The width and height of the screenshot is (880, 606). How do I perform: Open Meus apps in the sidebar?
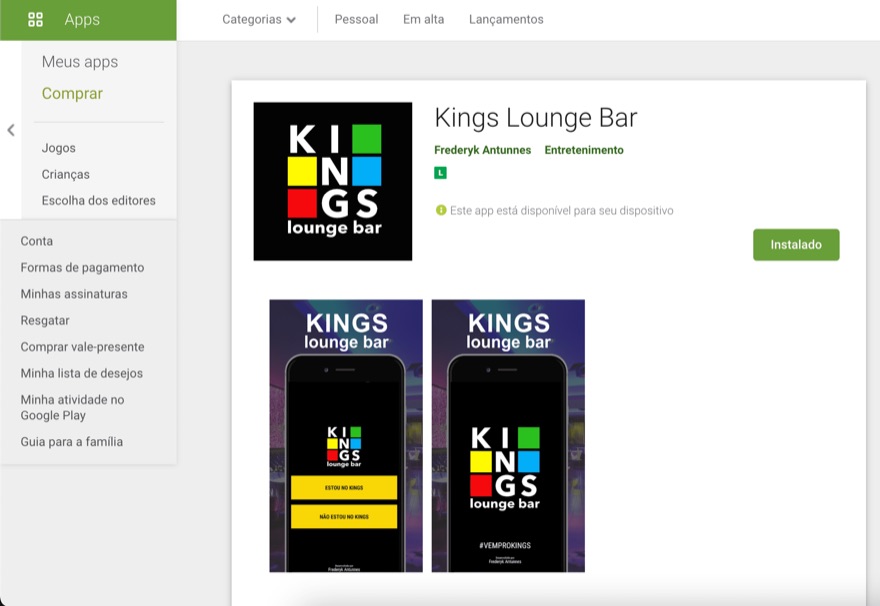[x=80, y=62]
